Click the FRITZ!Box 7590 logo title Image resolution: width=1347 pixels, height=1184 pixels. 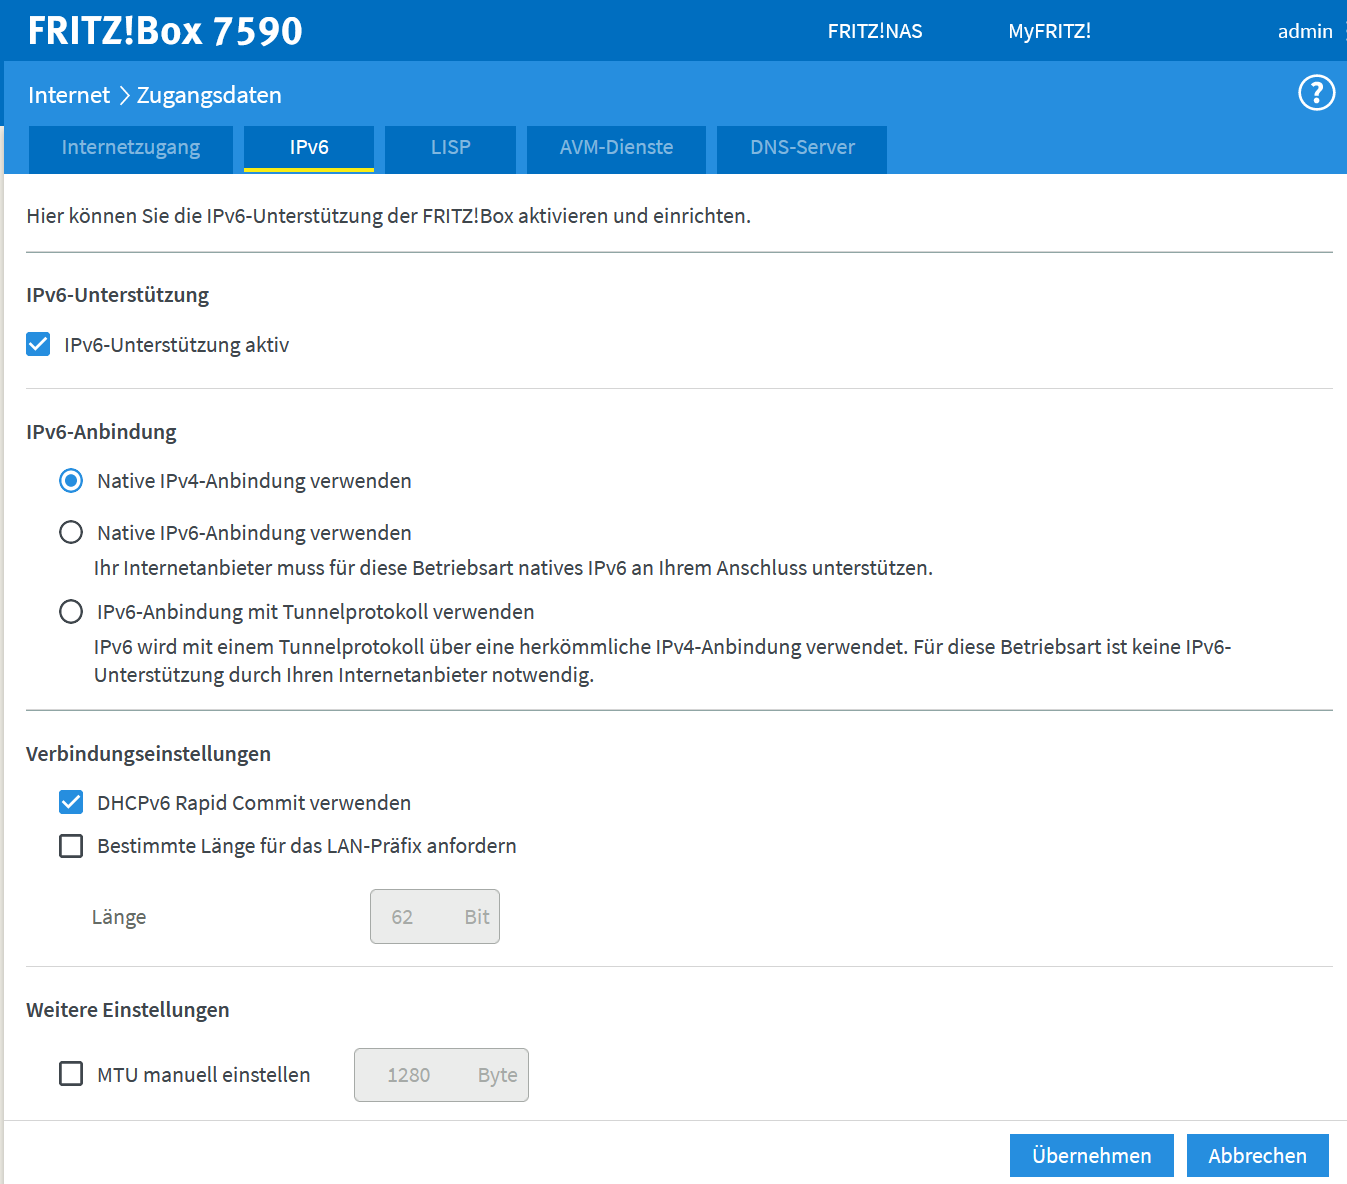point(165,31)
